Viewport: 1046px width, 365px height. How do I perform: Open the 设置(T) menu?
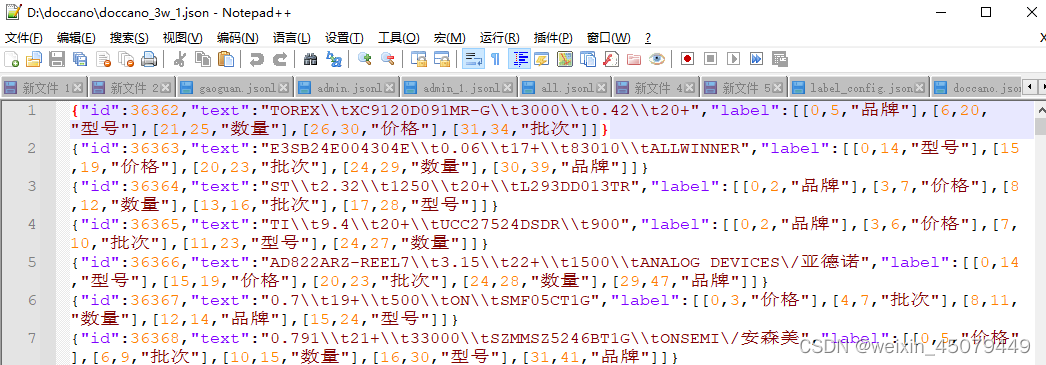click(x=344, y=38)
